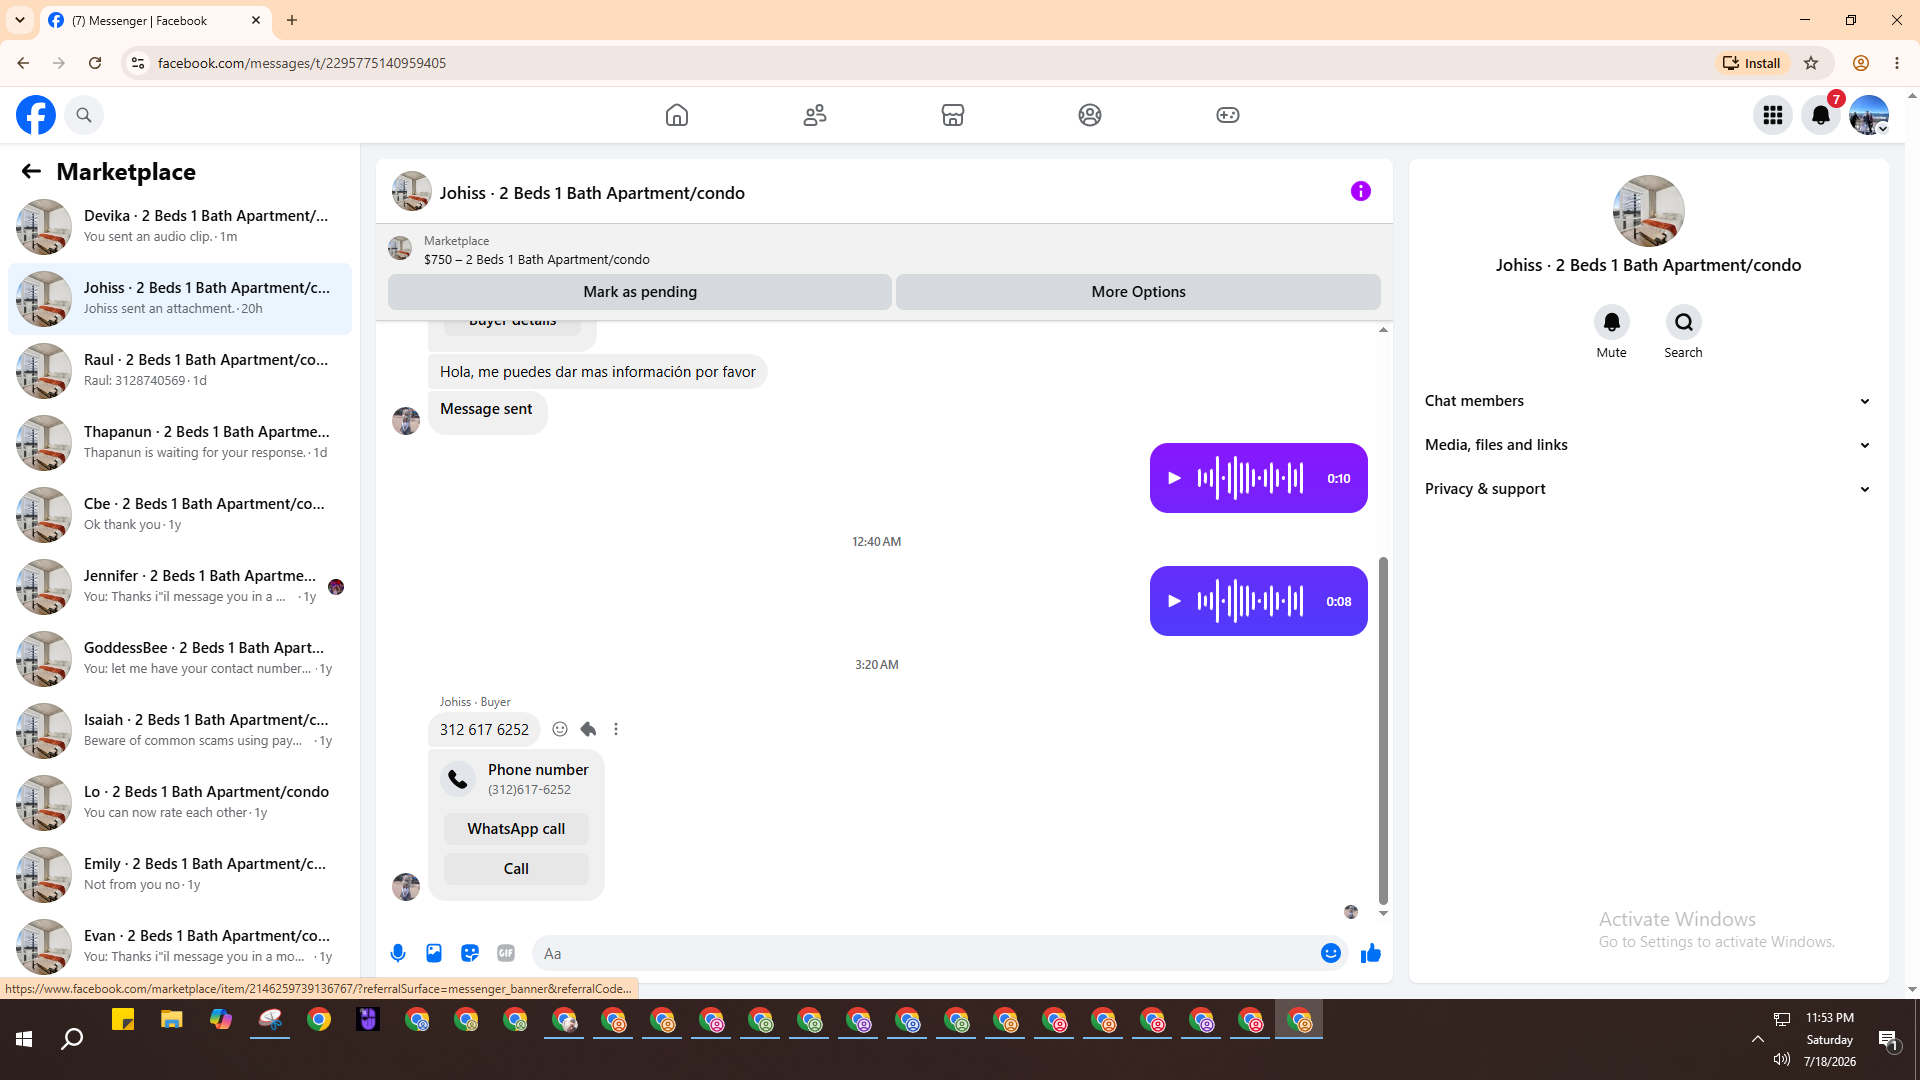1920x1080 pixels.
Task: Click the Mark as pending button
Action: (x=640, y=292)
